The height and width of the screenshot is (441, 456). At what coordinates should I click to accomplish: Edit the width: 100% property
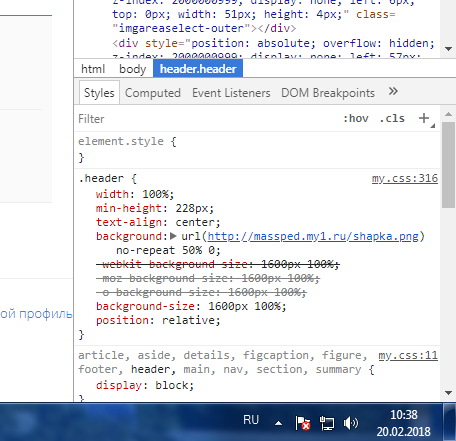pos(135,194)
